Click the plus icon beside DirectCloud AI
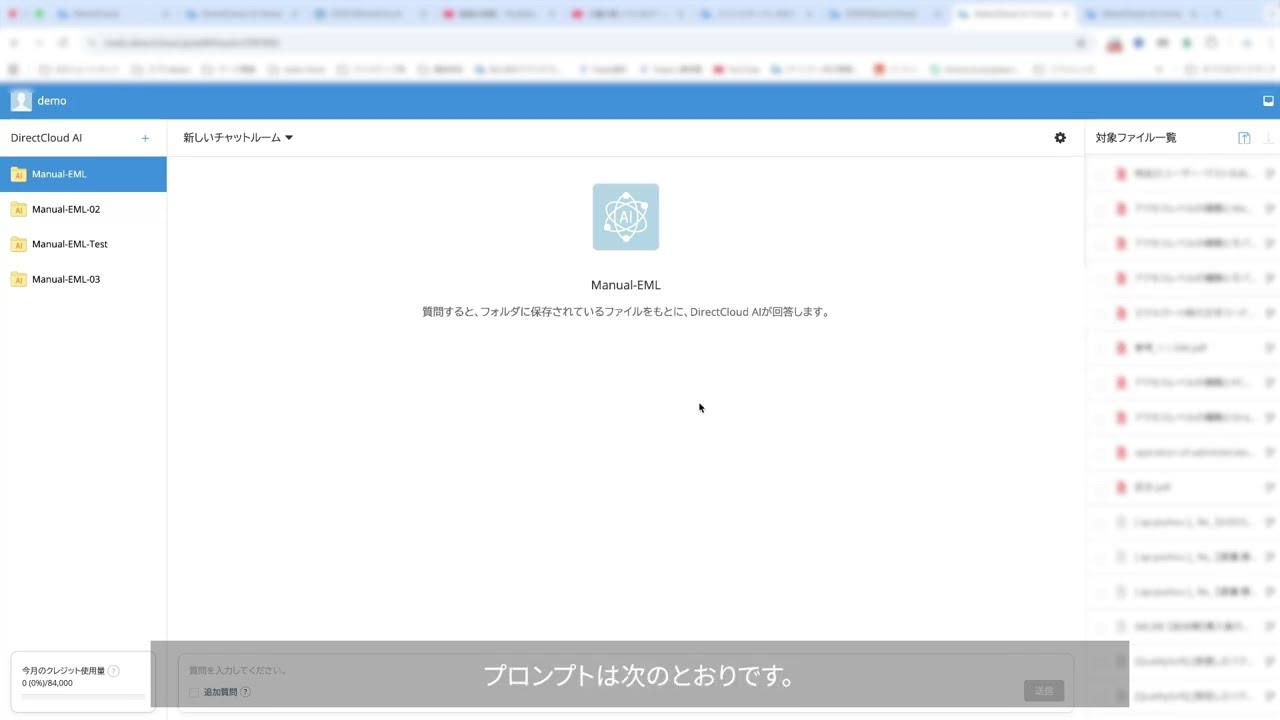The image size is (1280, 720). click(x=145, y=138)
